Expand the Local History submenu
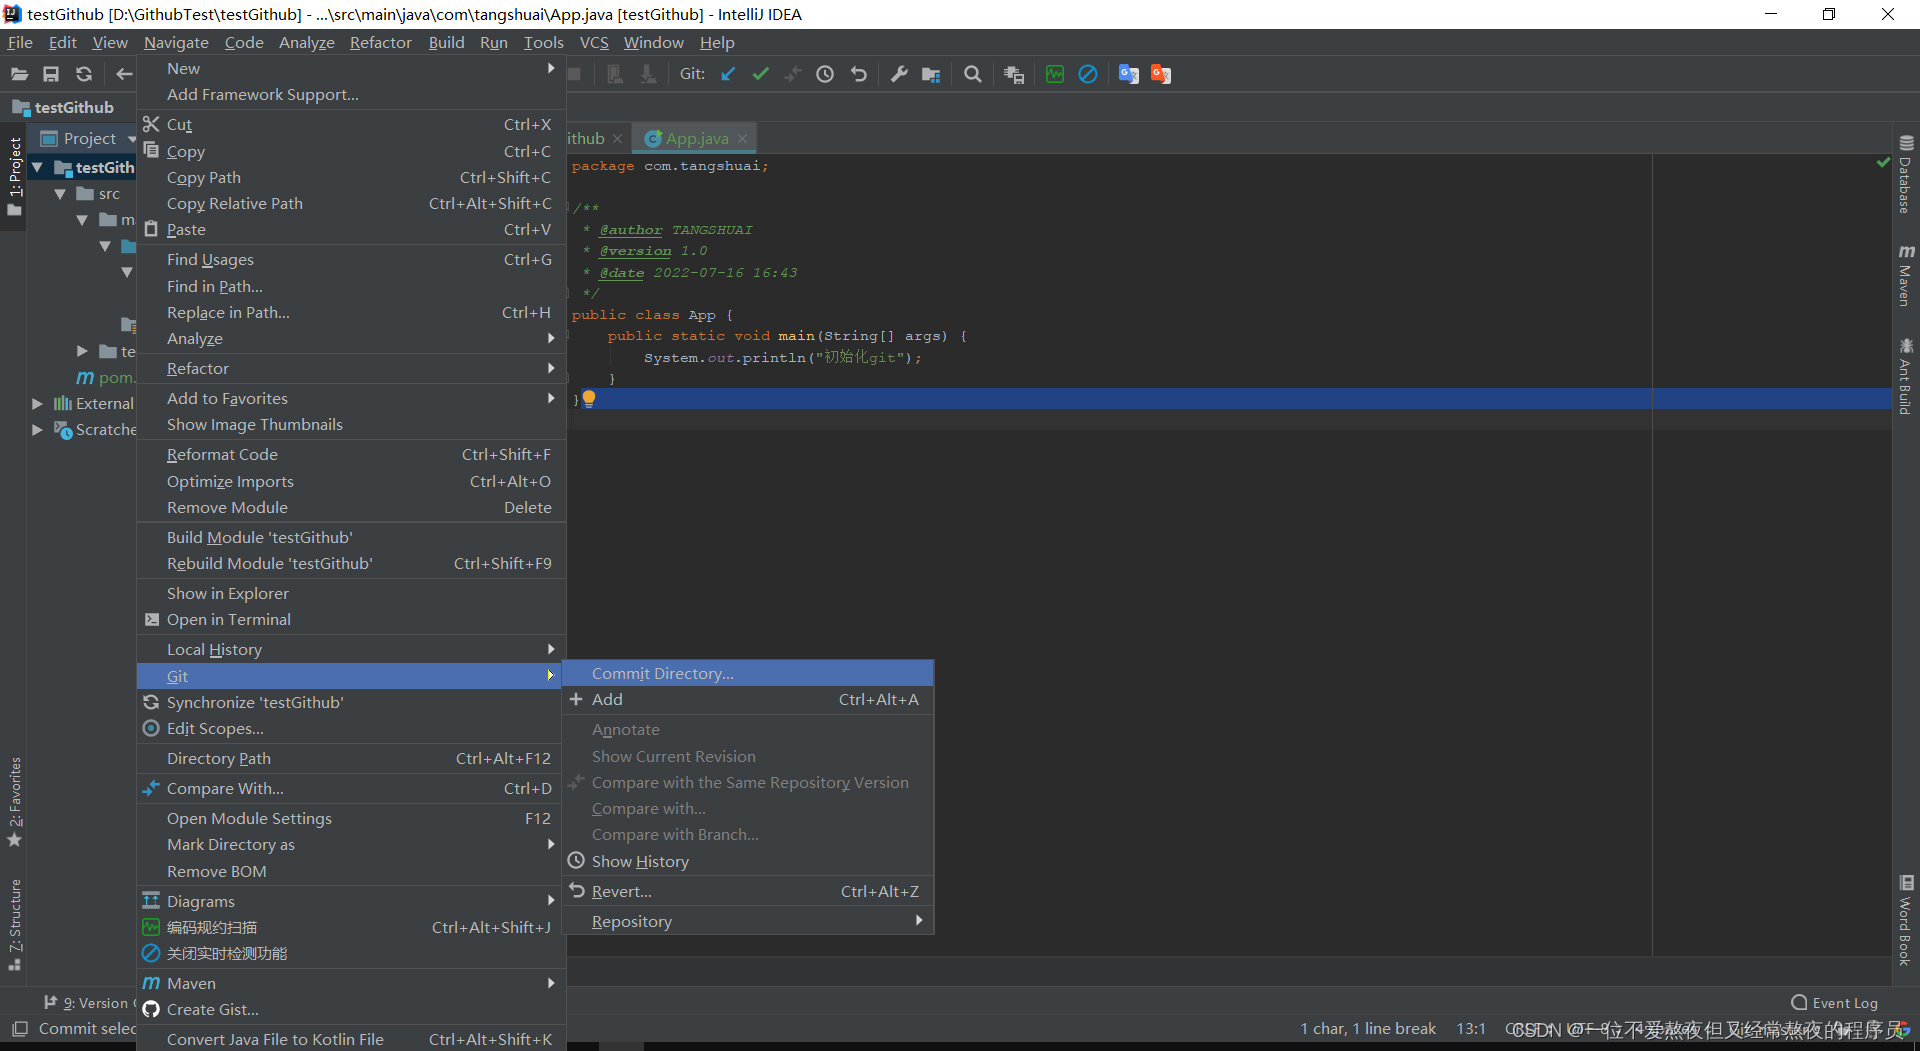The height and width of the screenshot is (1051, 1920). pyautogui.click(x=351, y=650)
